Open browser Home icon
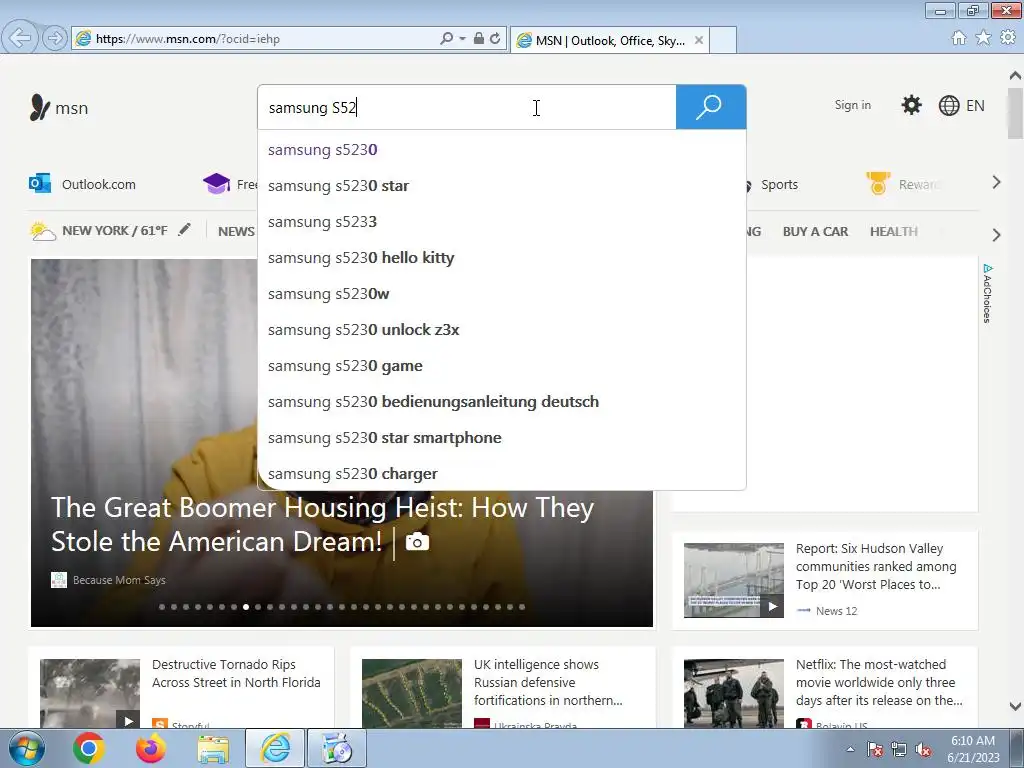This screenshot has width=1024, height=768. [959, 38]
